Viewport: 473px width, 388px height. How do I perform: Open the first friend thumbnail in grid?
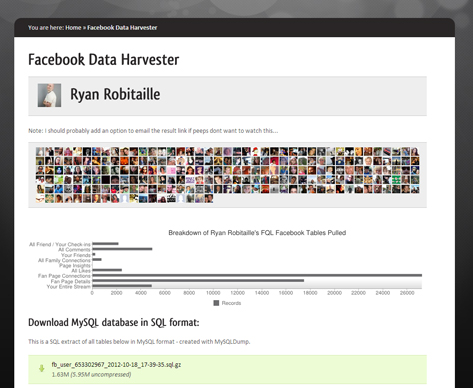point(40,152)
